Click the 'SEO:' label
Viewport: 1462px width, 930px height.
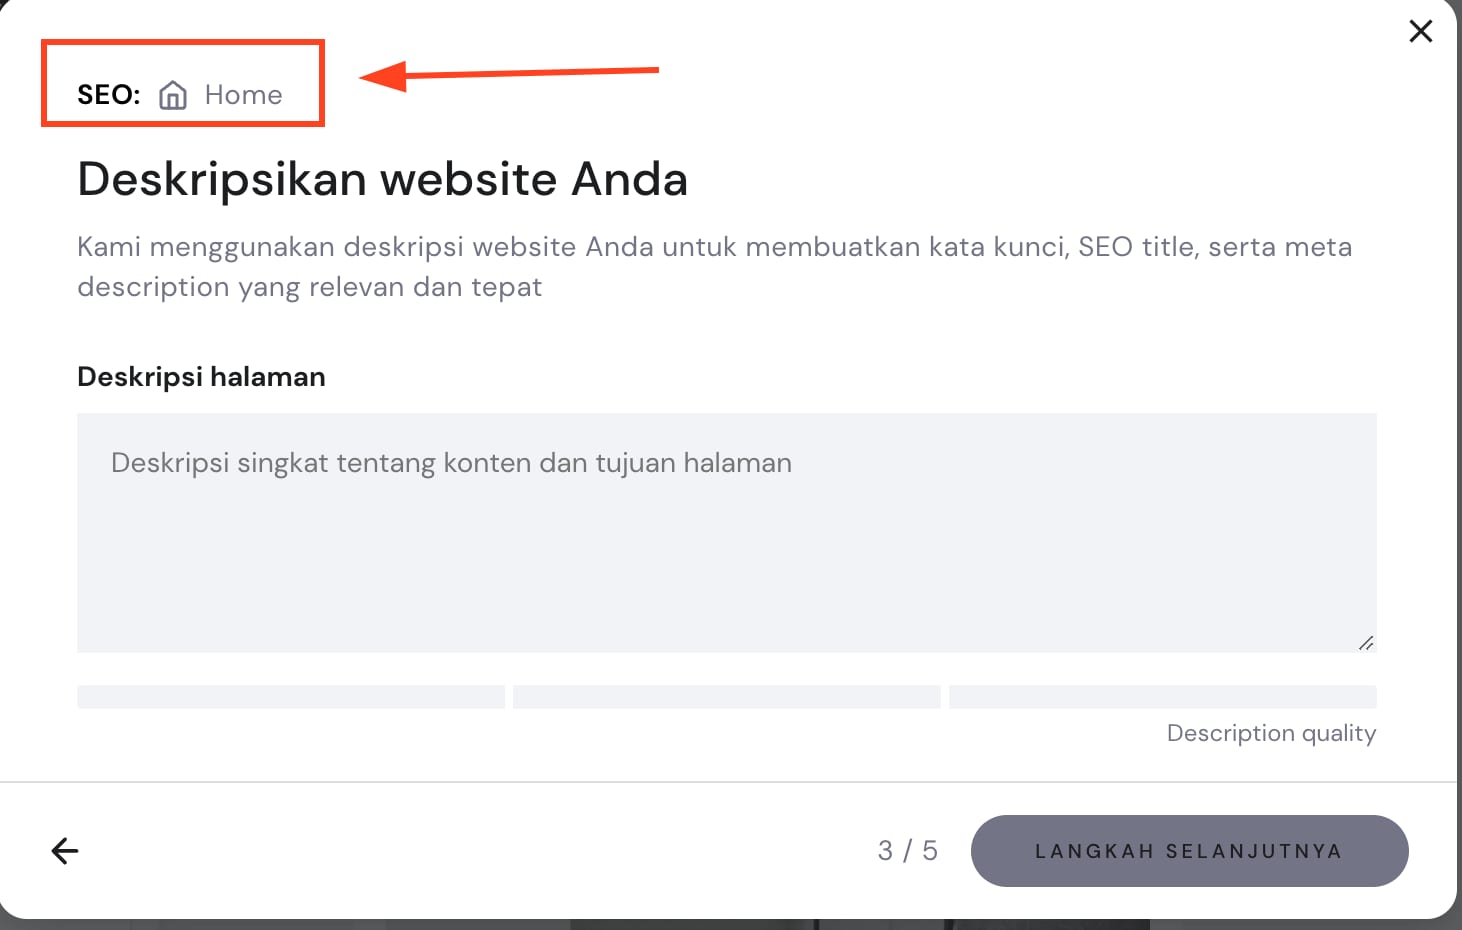108,95
